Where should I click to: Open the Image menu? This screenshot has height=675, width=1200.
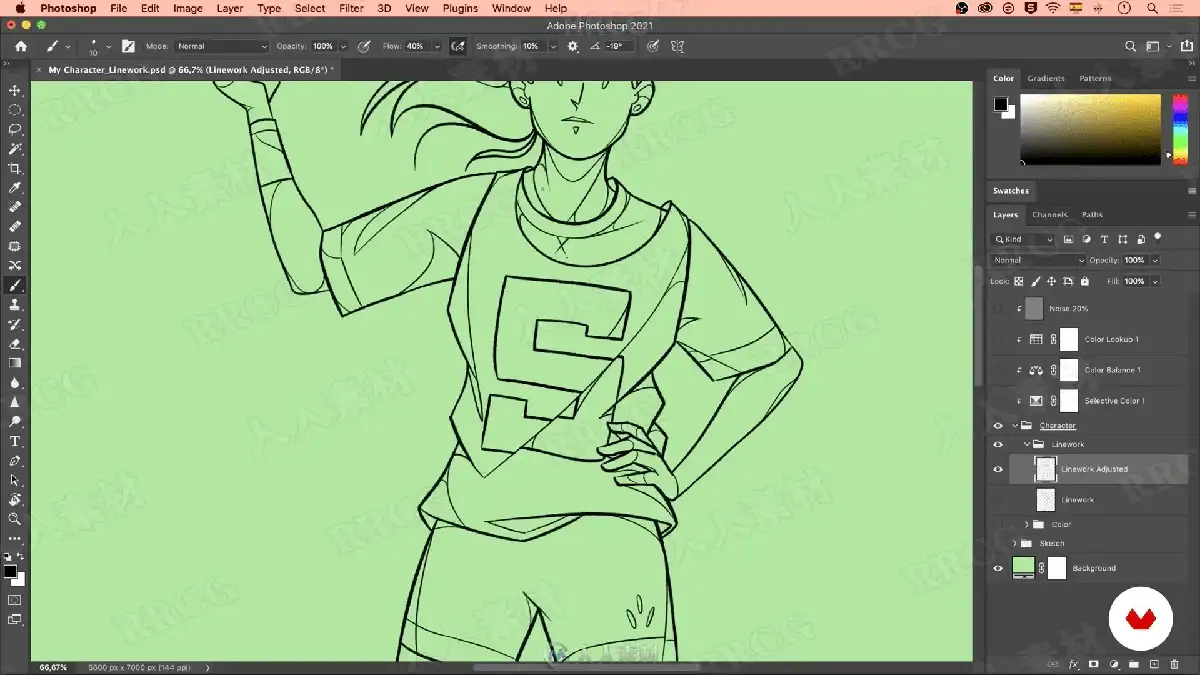(x=188, y=8)
